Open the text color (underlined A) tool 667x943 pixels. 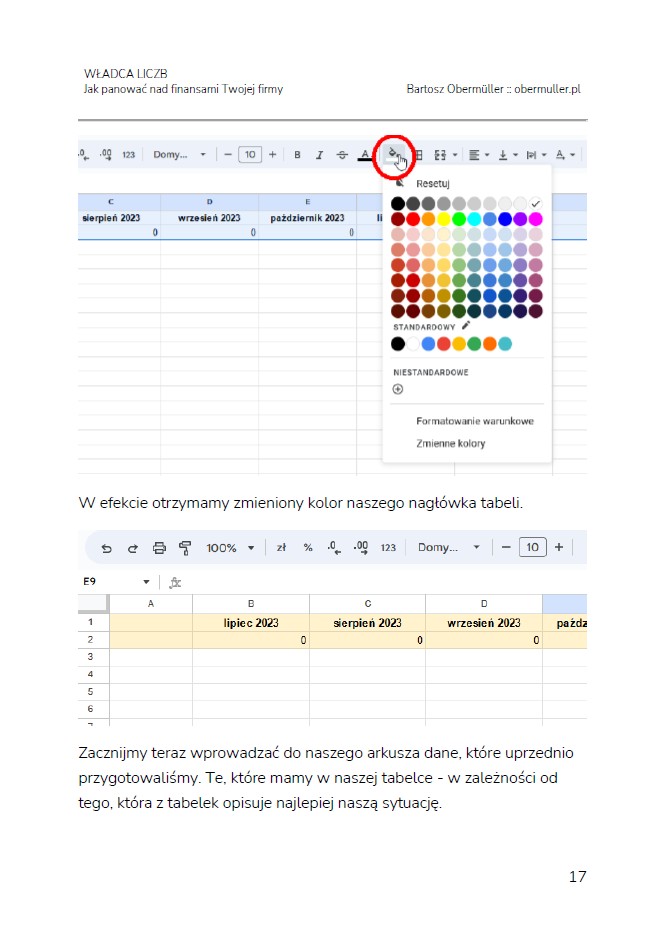[364, 155]
